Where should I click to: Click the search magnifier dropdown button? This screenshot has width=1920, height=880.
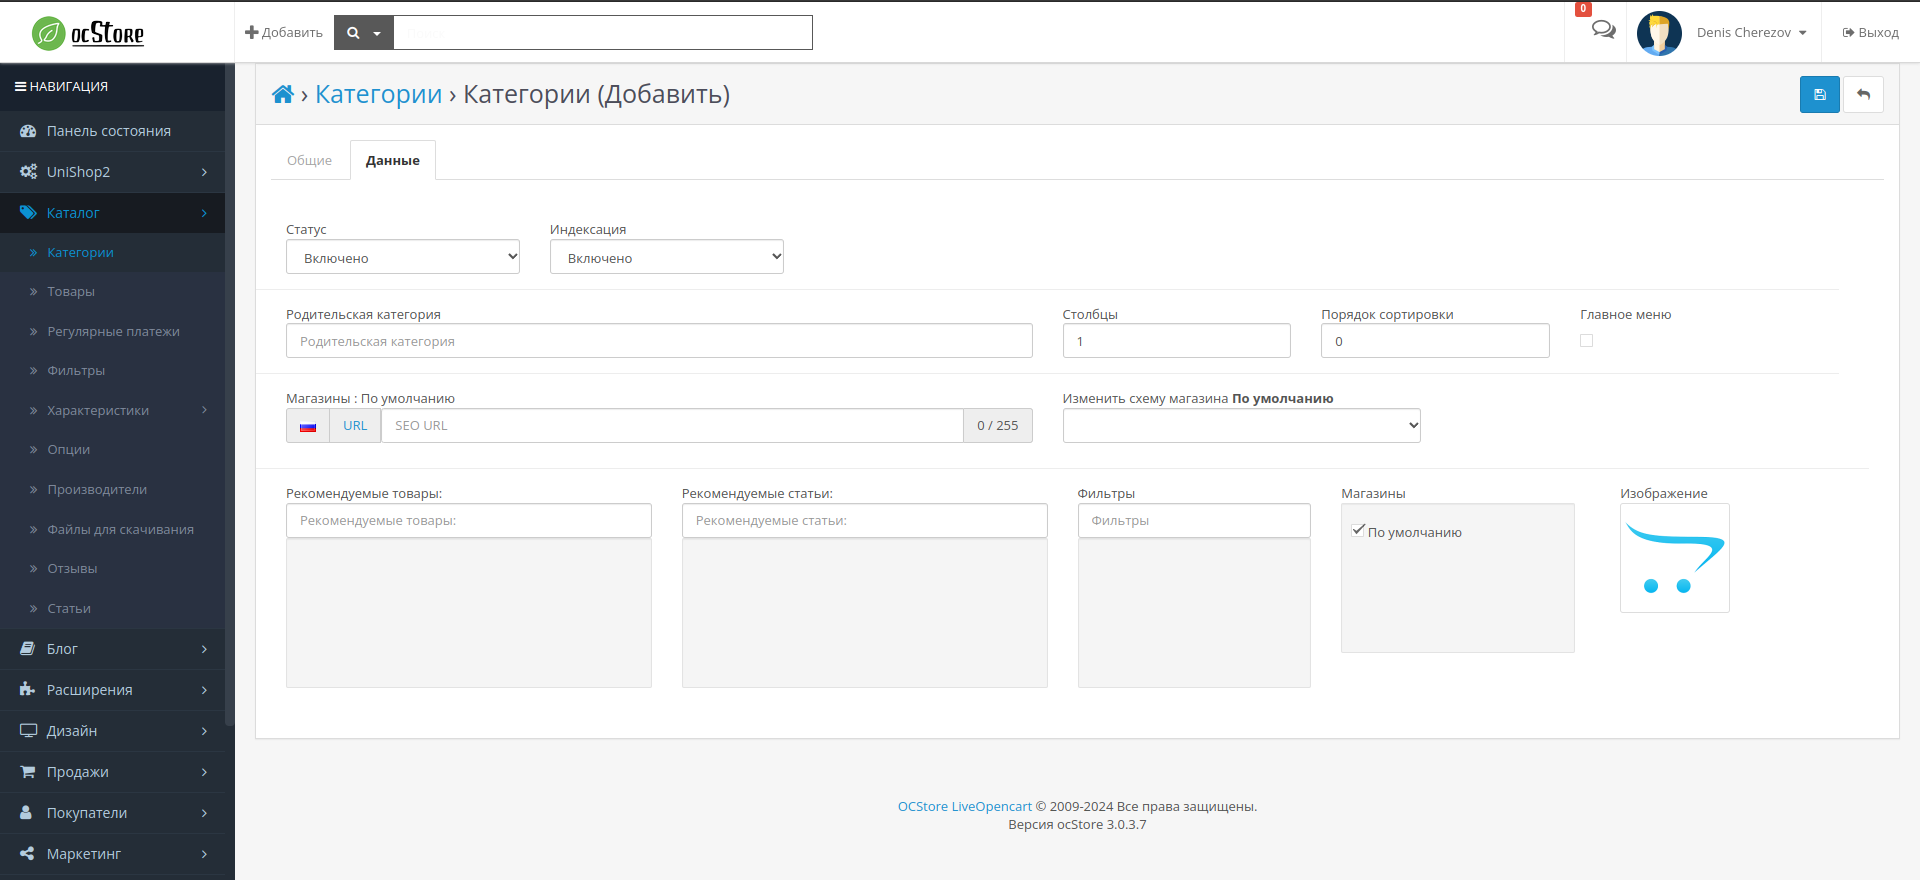pyautogui.click(x=363, y=33)
